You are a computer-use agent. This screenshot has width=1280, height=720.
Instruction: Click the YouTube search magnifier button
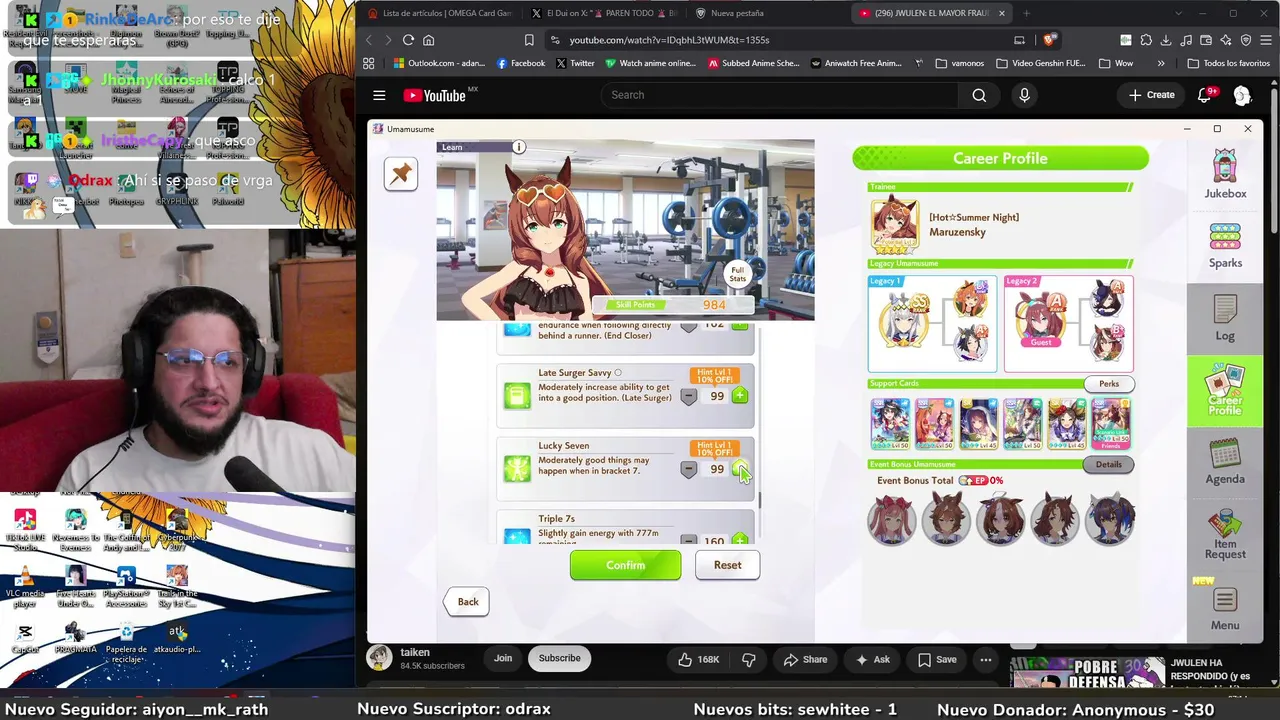pos(979,95)
